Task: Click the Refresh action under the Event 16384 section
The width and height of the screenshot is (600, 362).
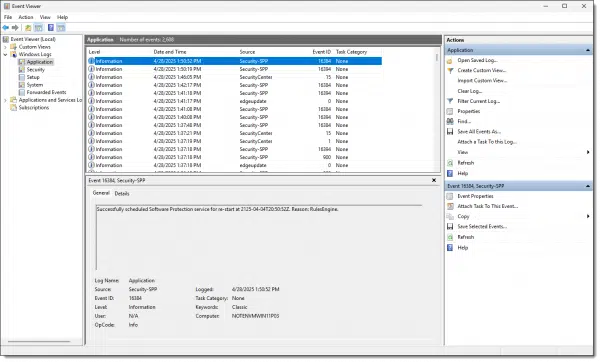Action: (466, 237)
